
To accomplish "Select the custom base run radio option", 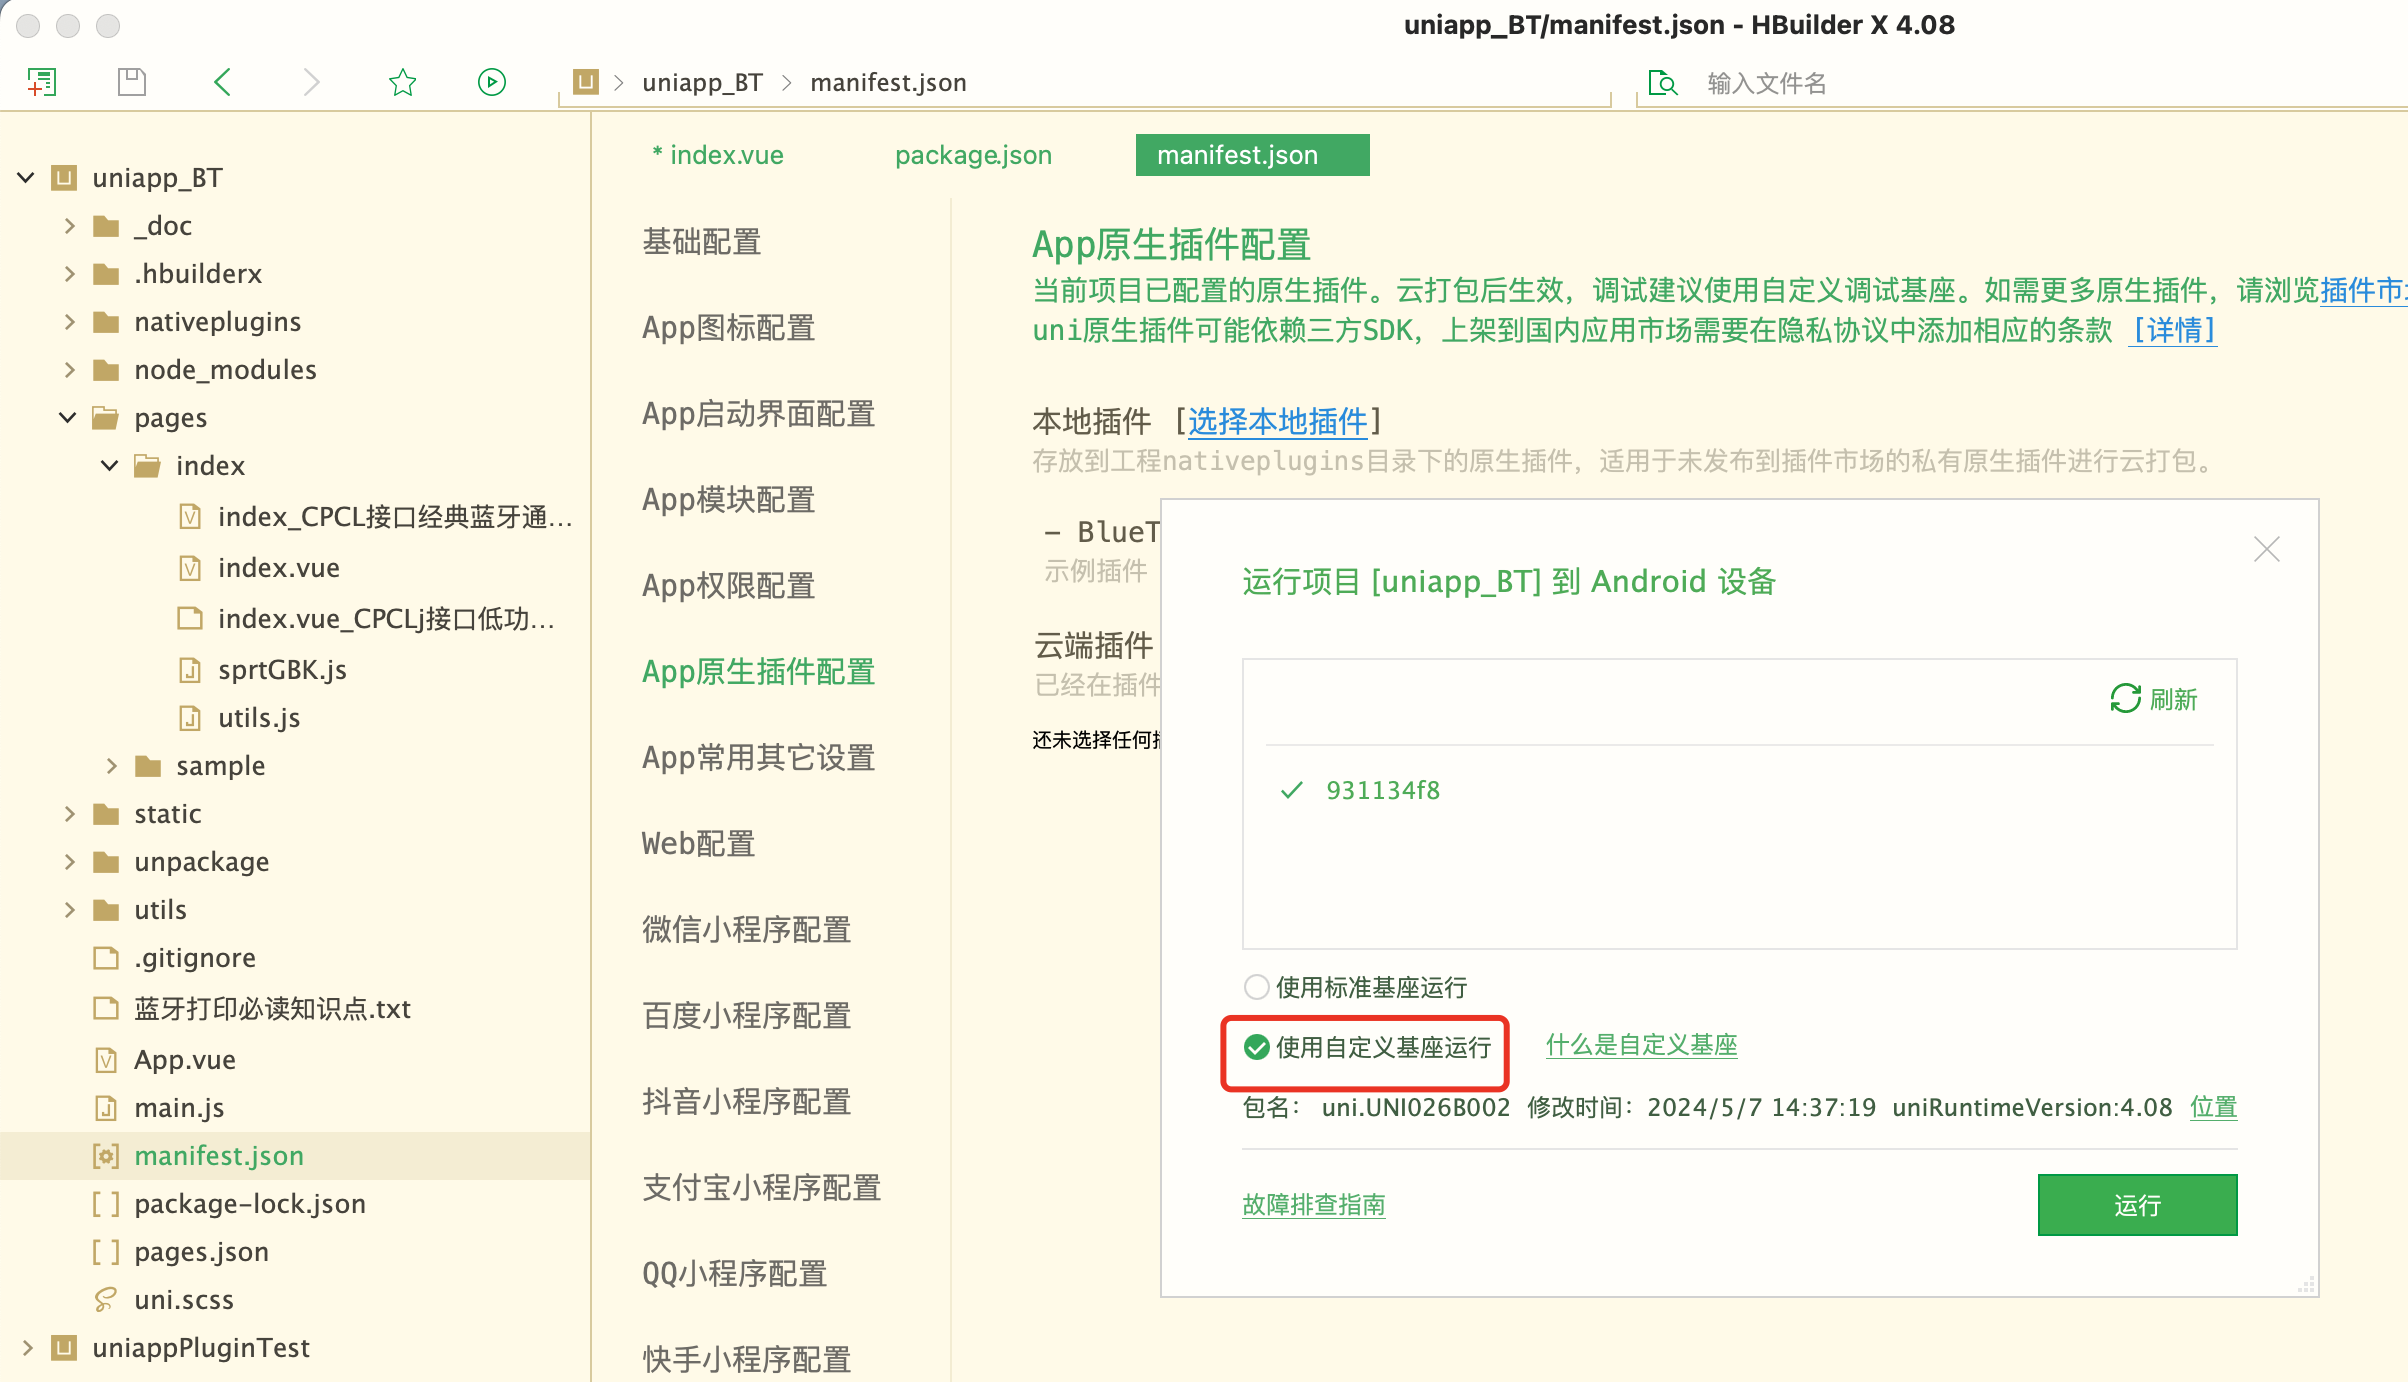I will pyautogui.click(x=1256, y=1048).
